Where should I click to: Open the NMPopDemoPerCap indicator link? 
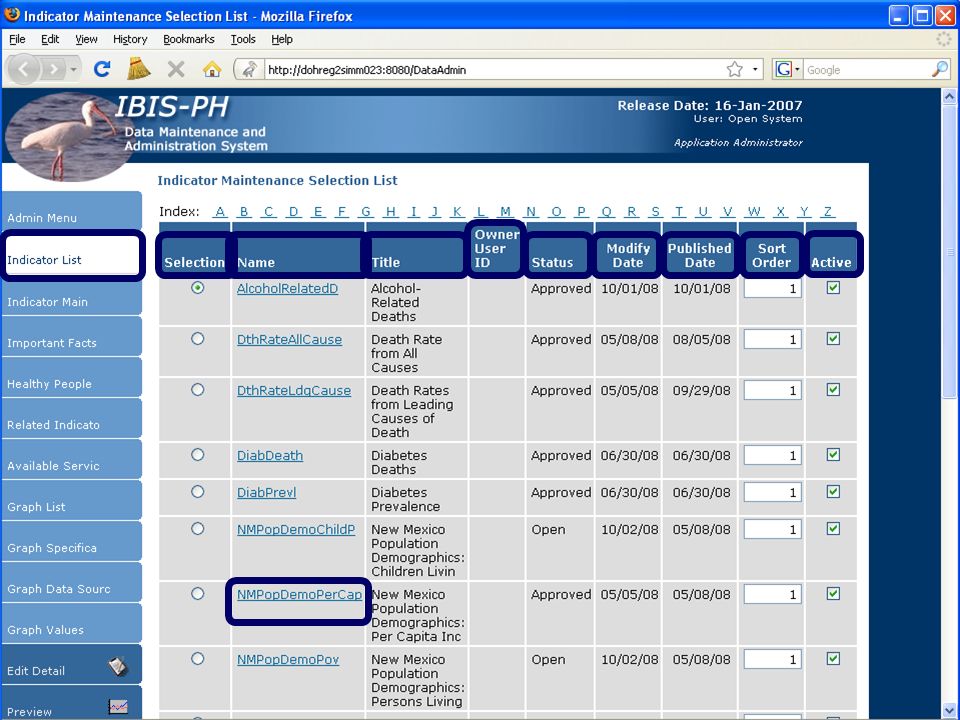coord(299,594)
